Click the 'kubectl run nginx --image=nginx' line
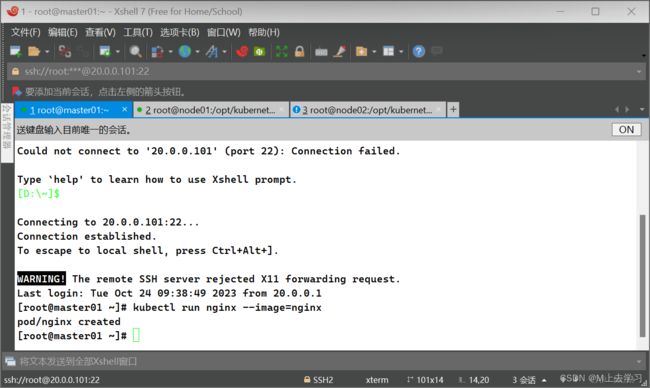650x388 pixels. tap(227, 307)
